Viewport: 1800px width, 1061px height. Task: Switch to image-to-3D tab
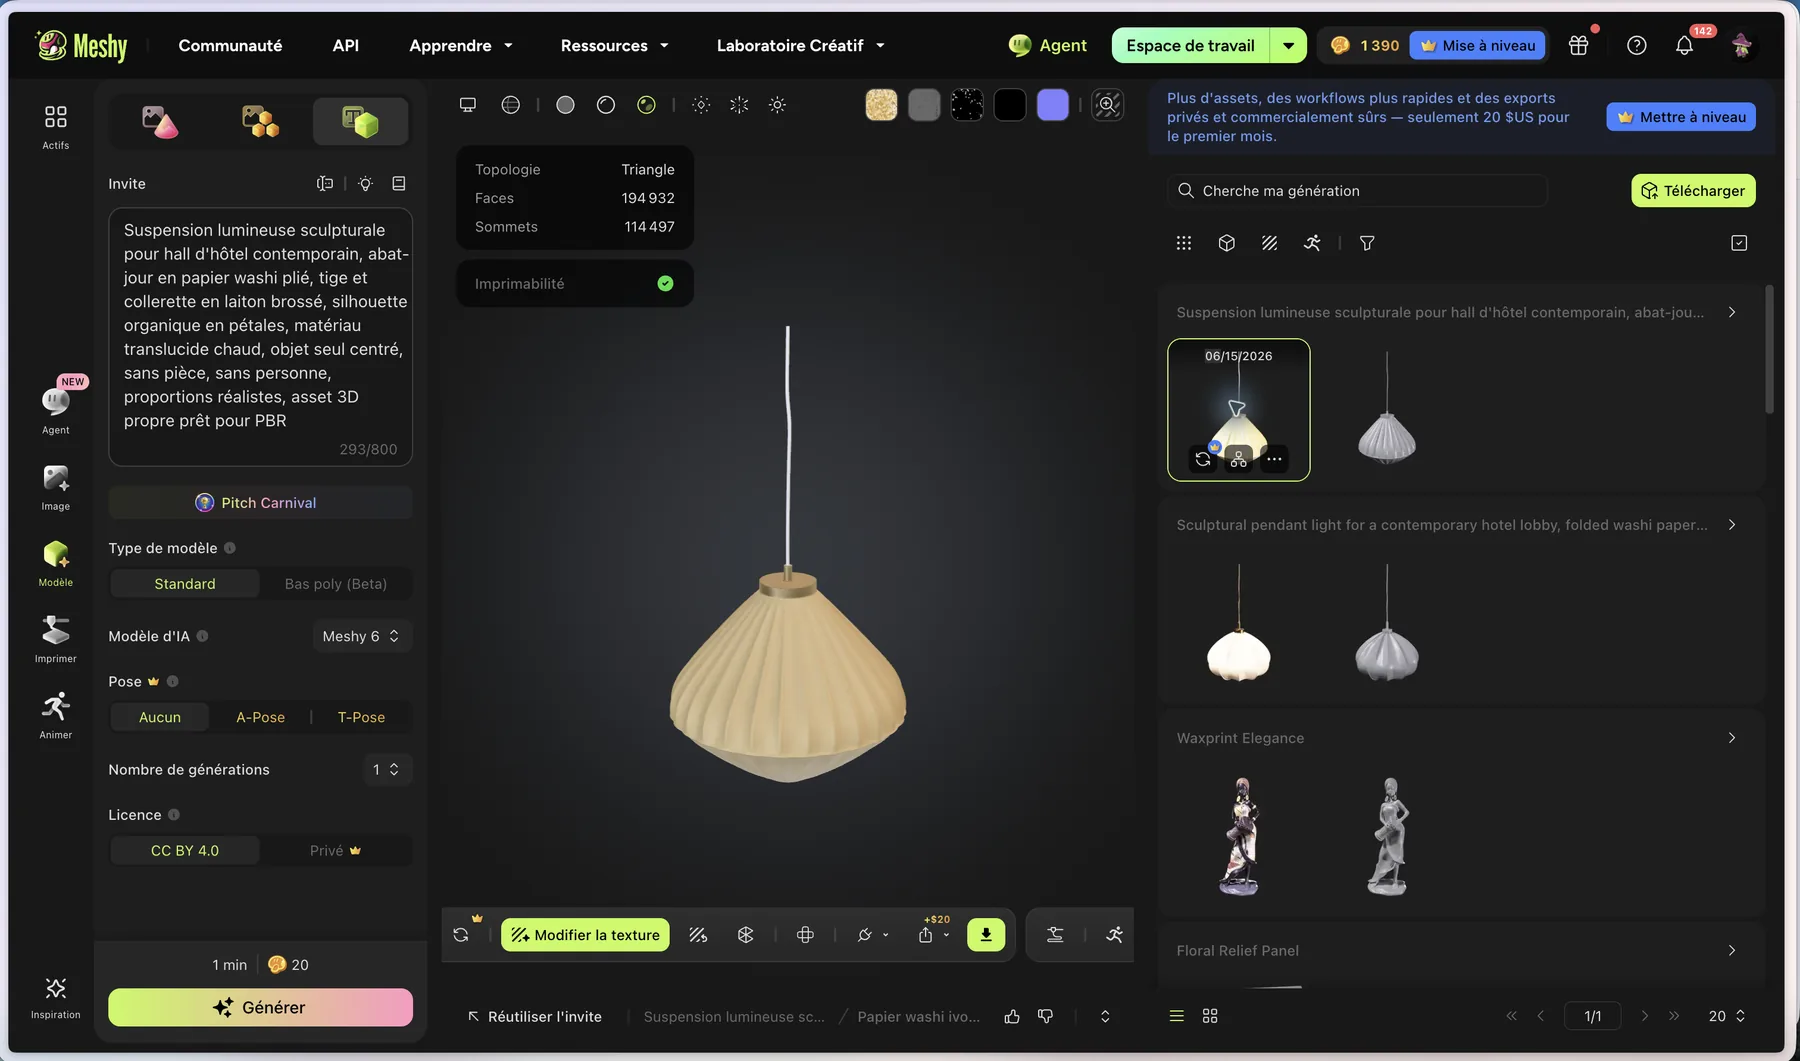[160, 122]
